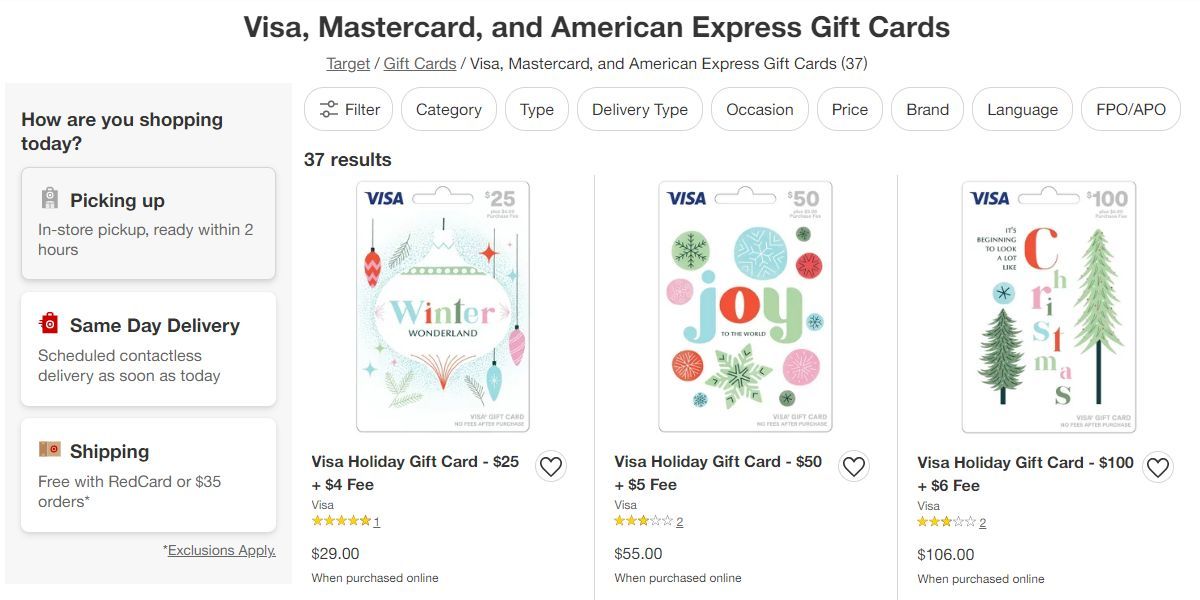Screen dimensions: 1200x600
Task: Open Joy to the World $50 card image
Action: [745, 306]
